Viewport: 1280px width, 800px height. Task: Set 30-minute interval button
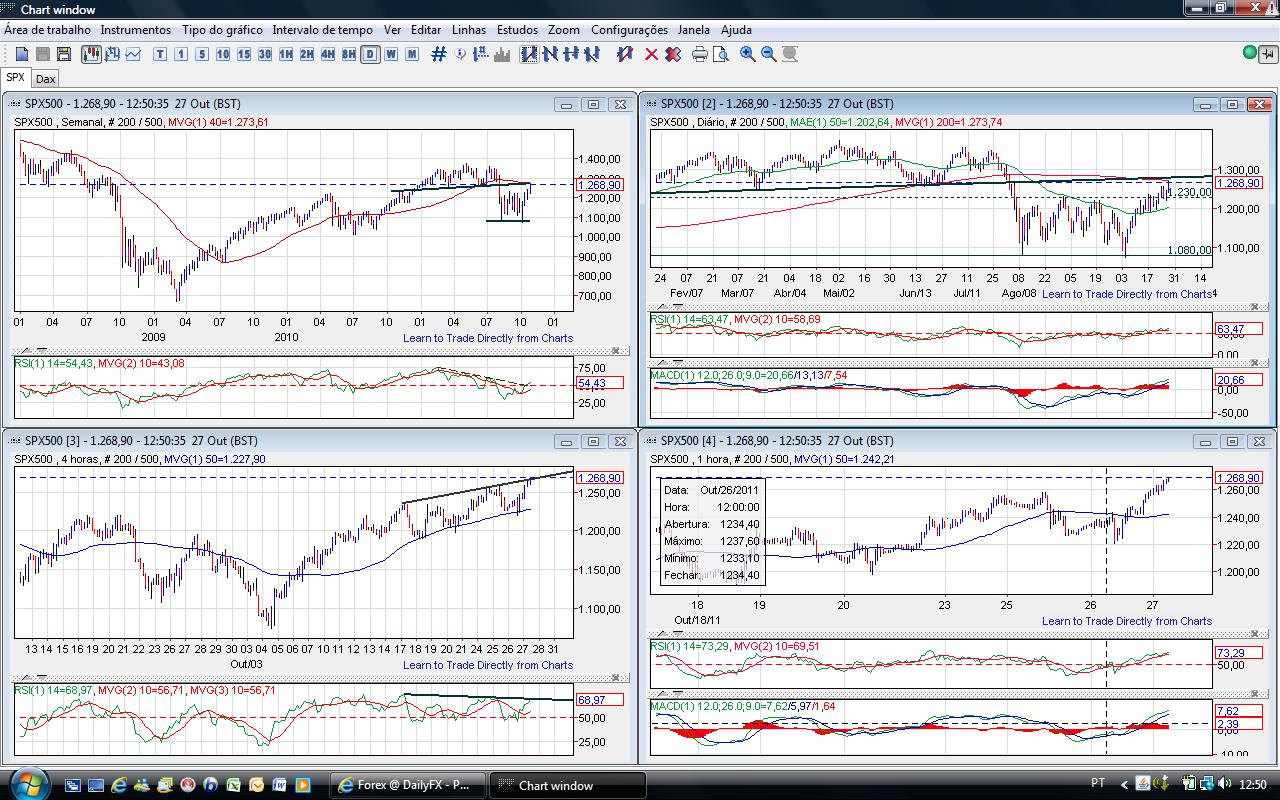(x=265, y=54)
